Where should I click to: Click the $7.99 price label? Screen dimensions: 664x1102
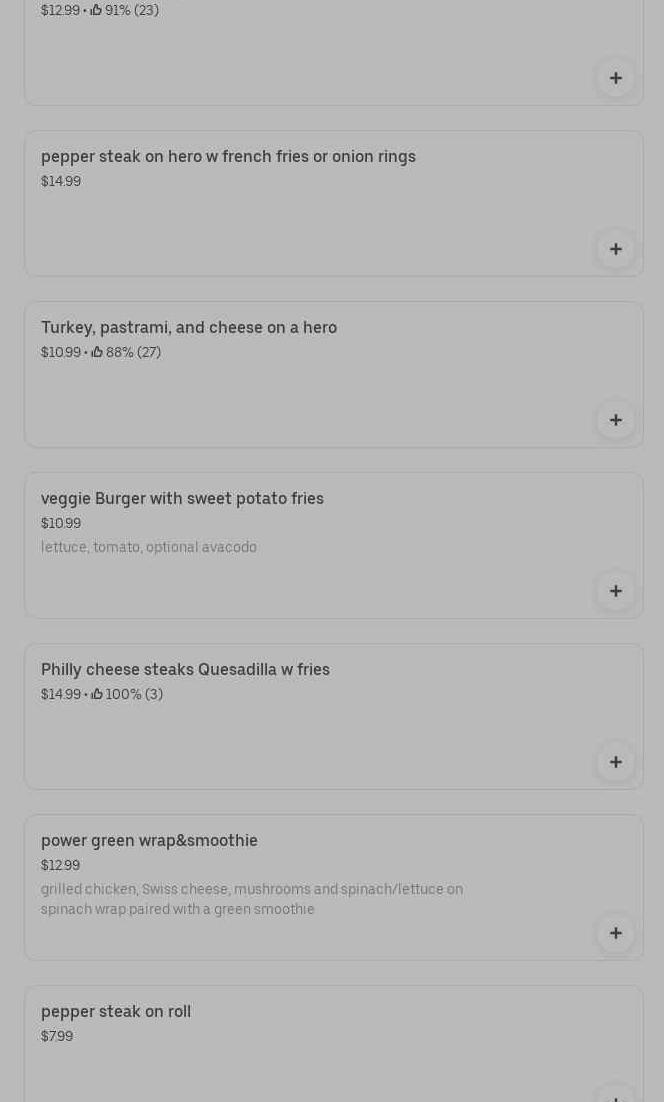pyautogui.click(x=57, y=1036)
